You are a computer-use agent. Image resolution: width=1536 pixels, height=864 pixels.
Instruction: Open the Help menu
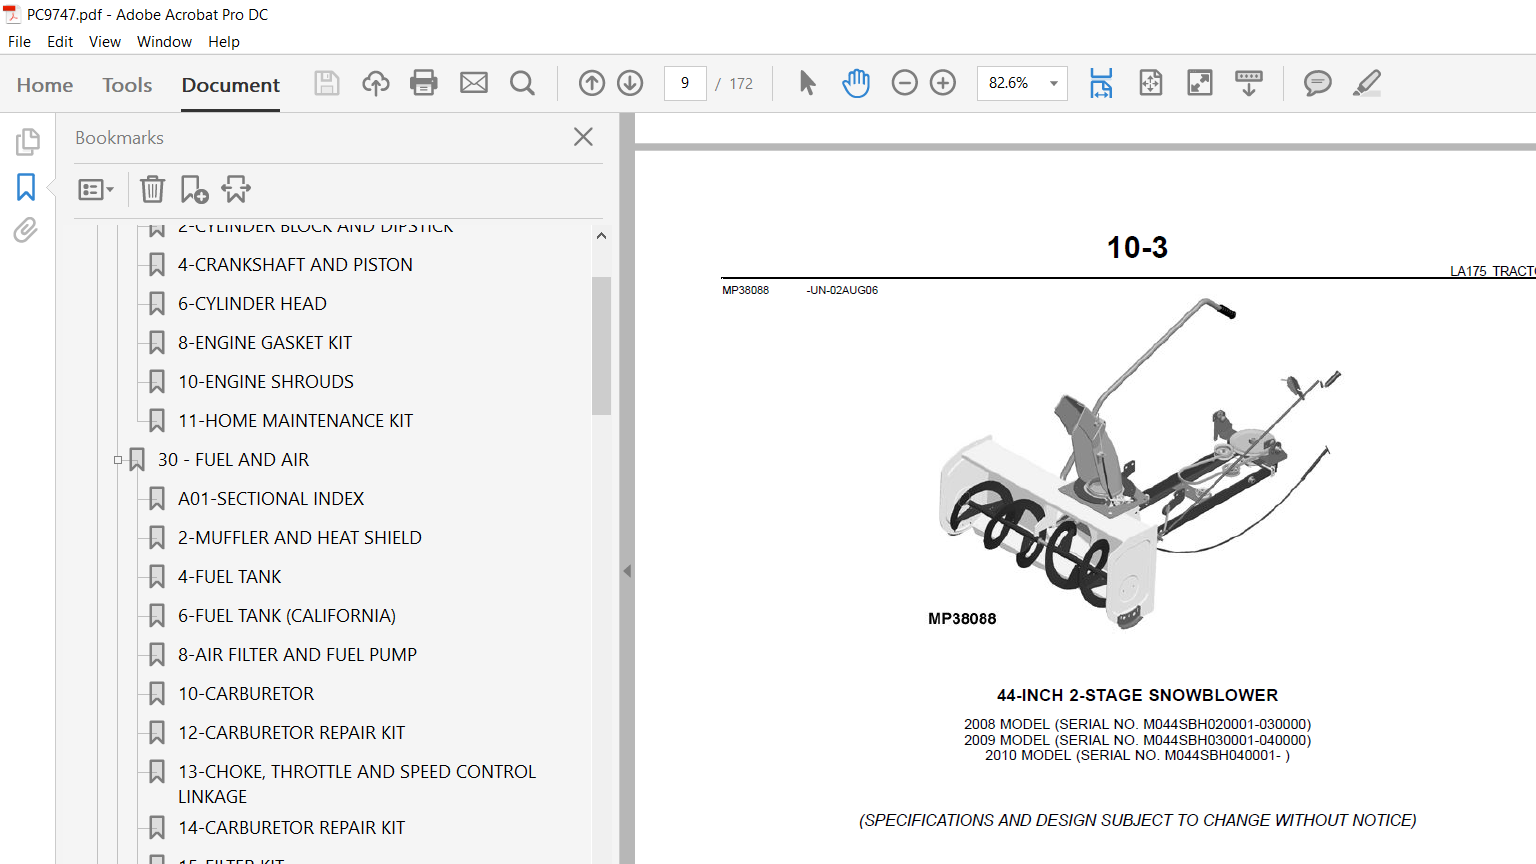pos(224,42)
